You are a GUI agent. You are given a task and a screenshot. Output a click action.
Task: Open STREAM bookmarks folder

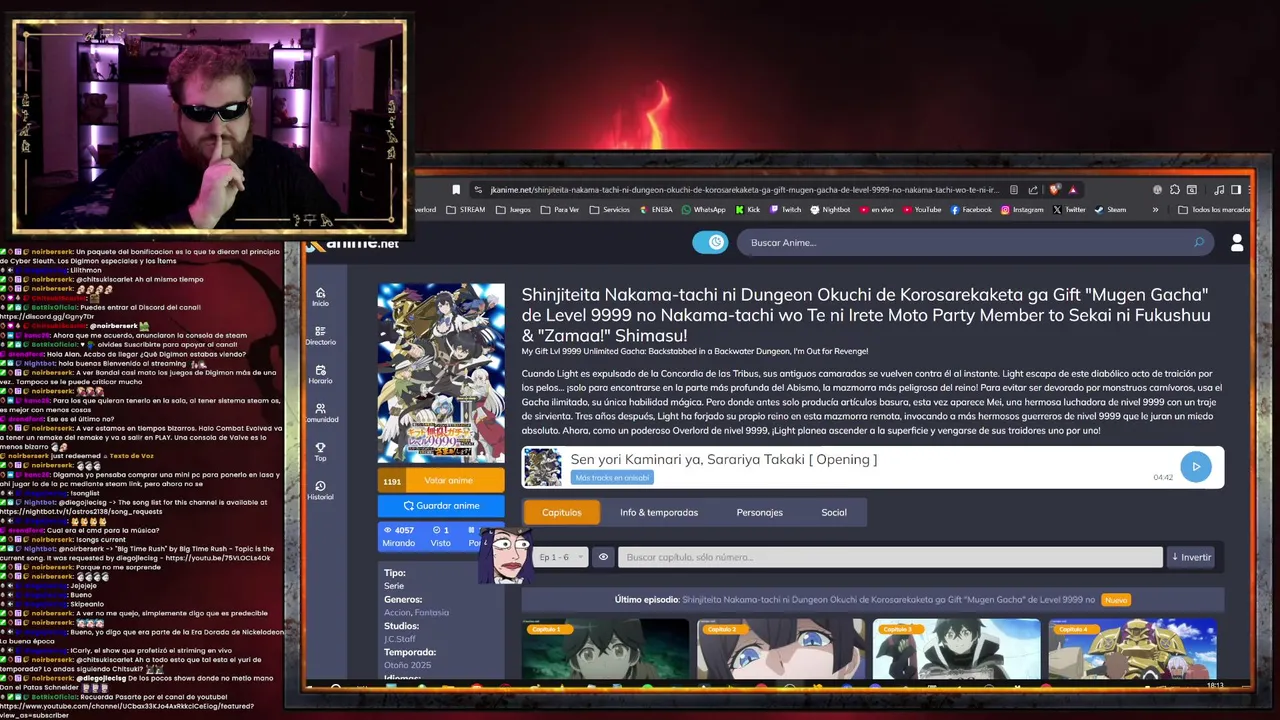tap(465, 210)
